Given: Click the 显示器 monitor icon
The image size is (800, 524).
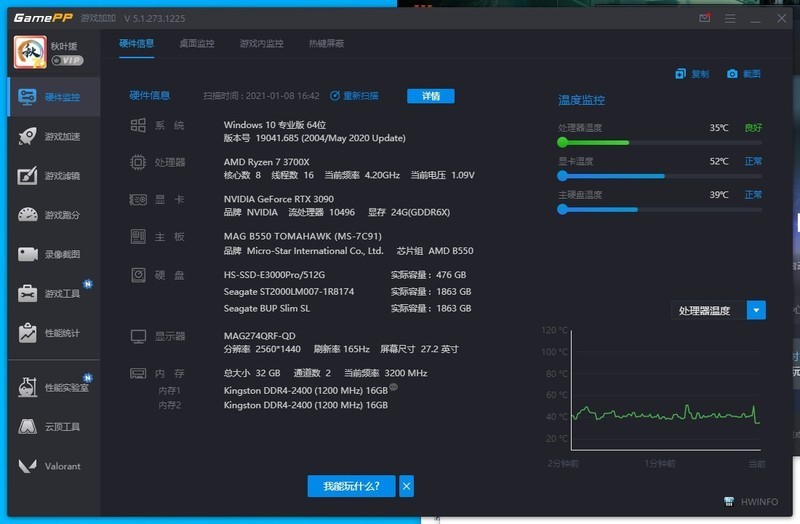Looking at the screenshot, I should (x=138, y=336).
